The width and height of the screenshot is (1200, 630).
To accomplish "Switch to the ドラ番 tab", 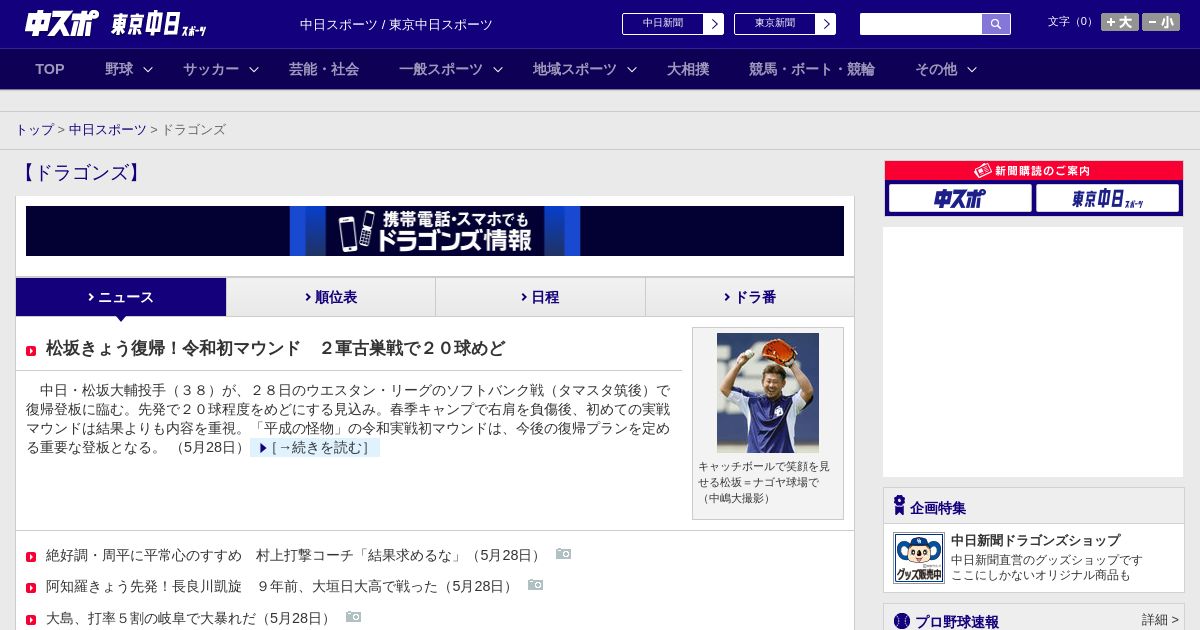I will (x=750, y=297).
